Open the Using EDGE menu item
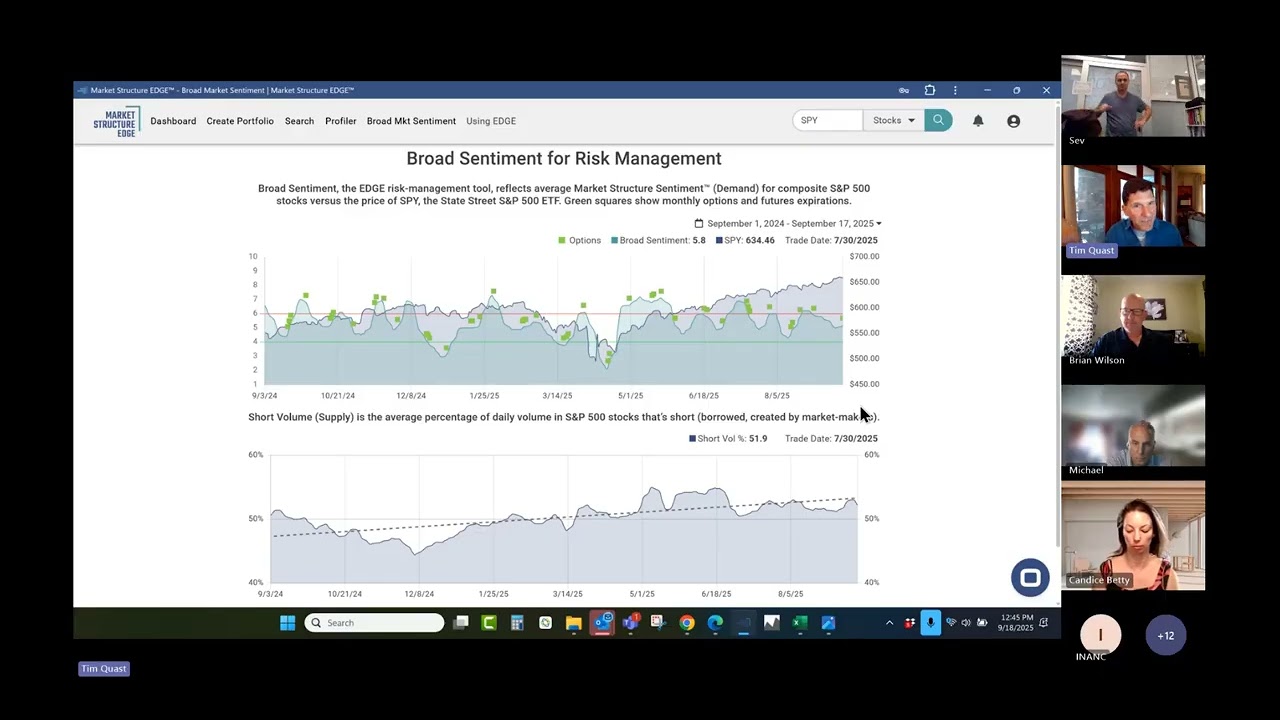1280x720 pixels. coord(491,121)
